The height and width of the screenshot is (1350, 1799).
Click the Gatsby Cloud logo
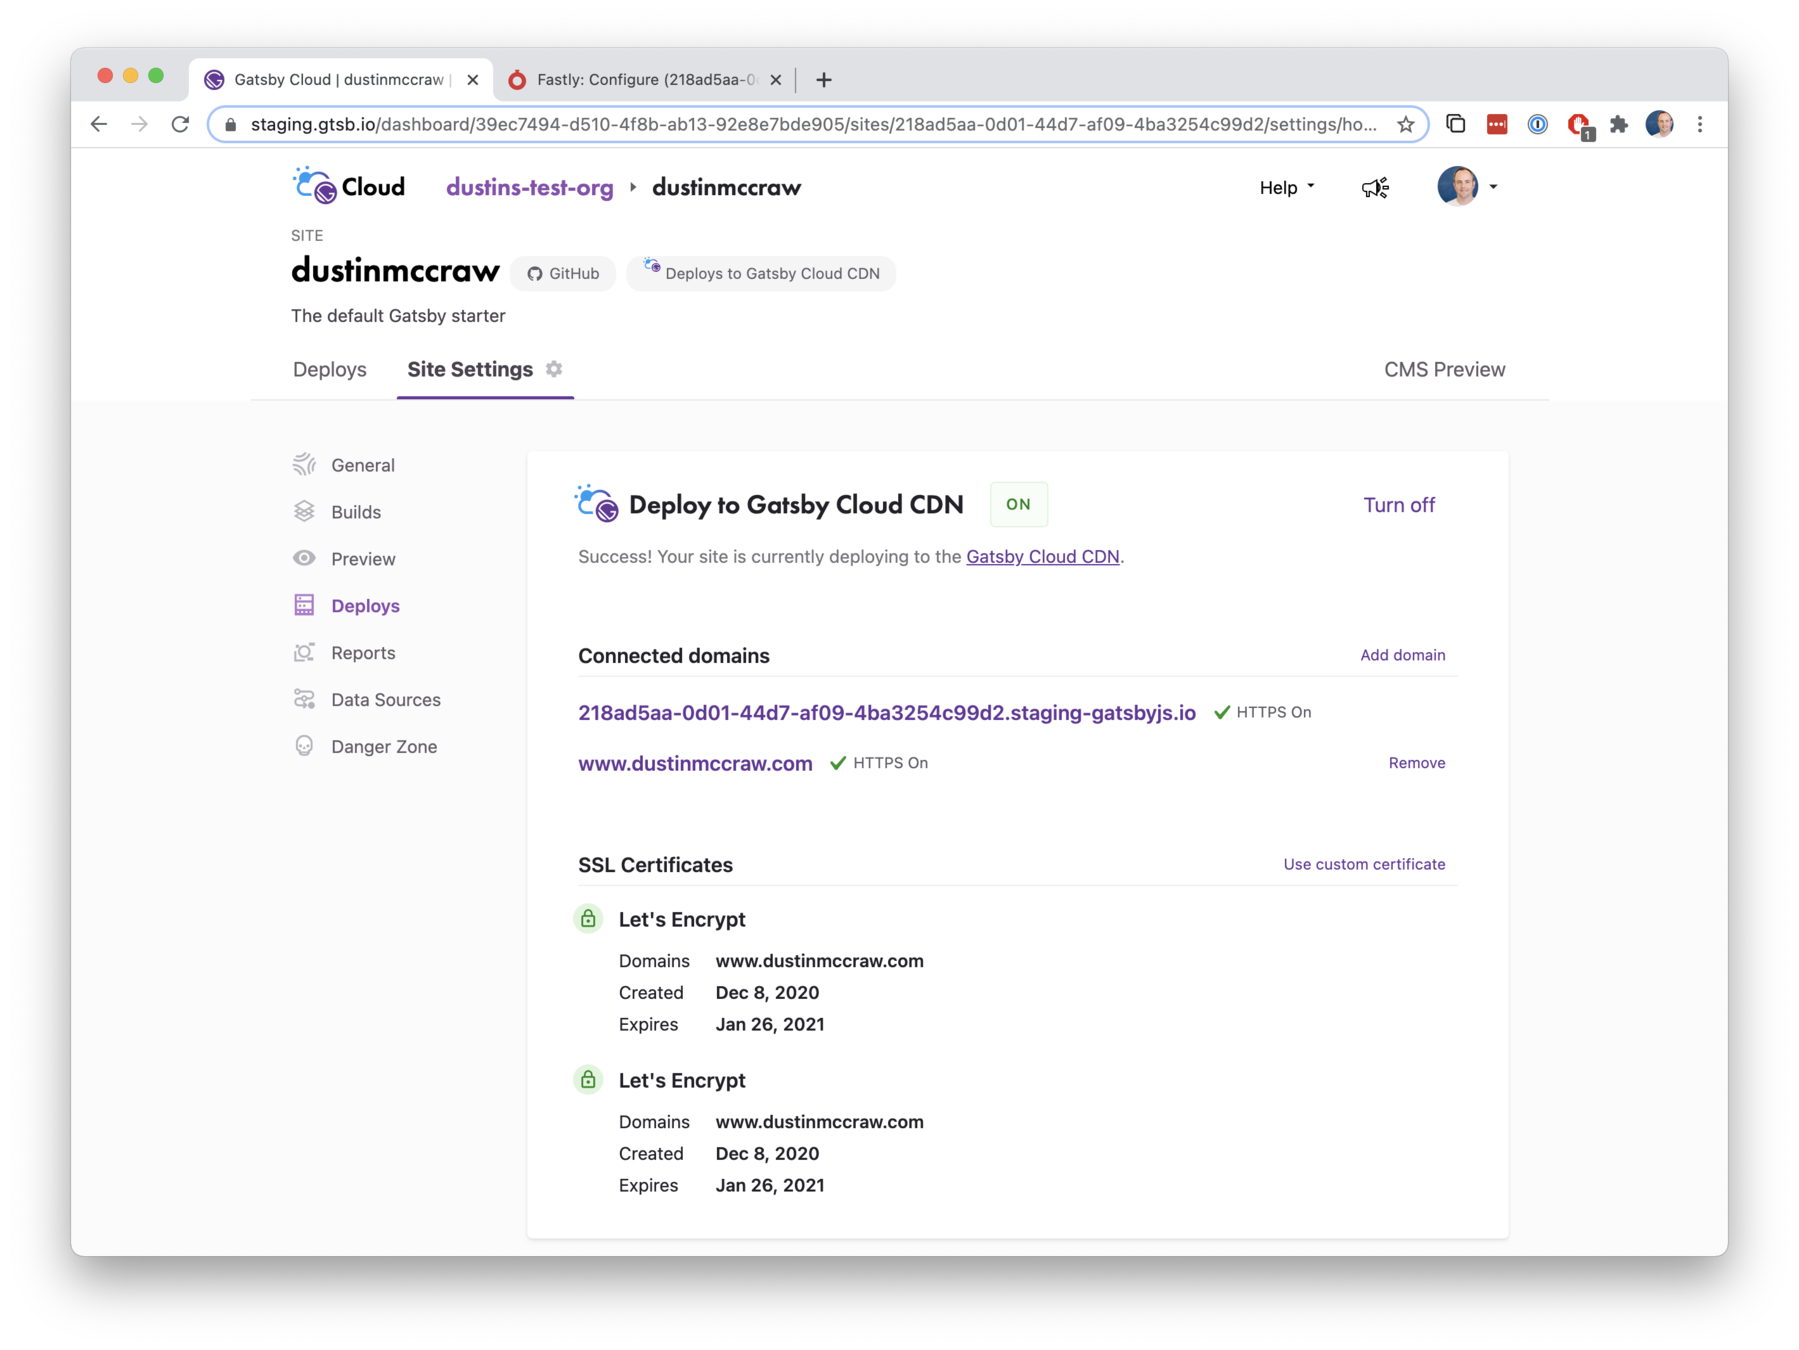coord(349,186)
